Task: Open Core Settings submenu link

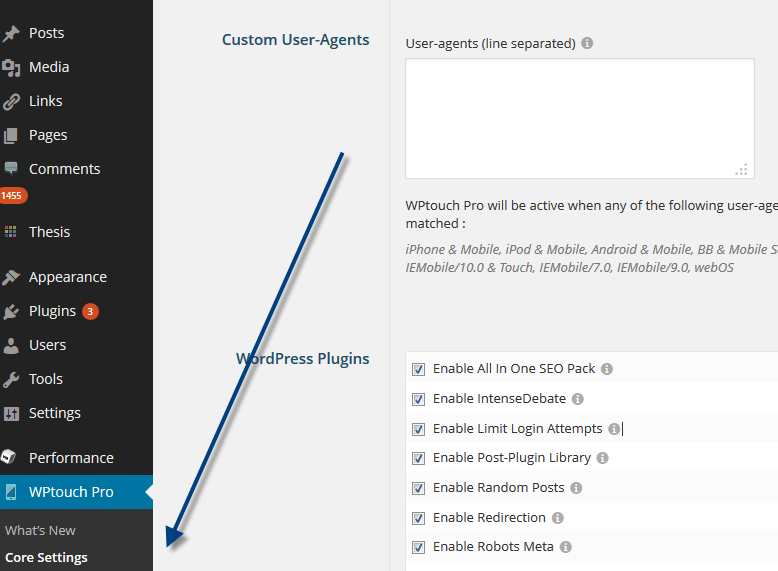Action: point(46,558)
